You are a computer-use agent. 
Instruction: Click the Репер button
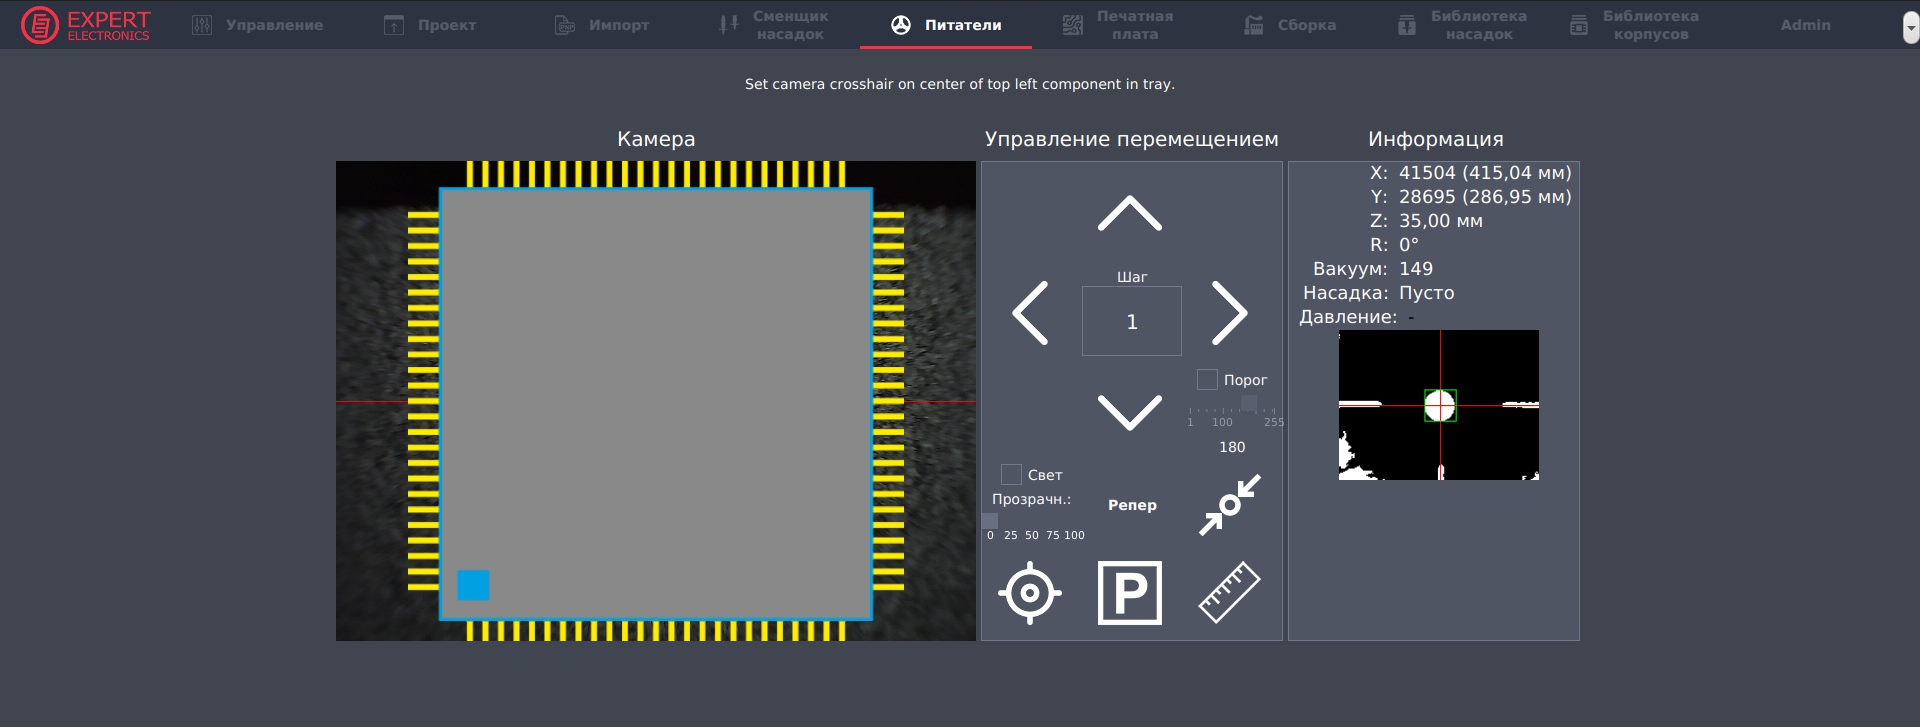tap(1132, 505)
